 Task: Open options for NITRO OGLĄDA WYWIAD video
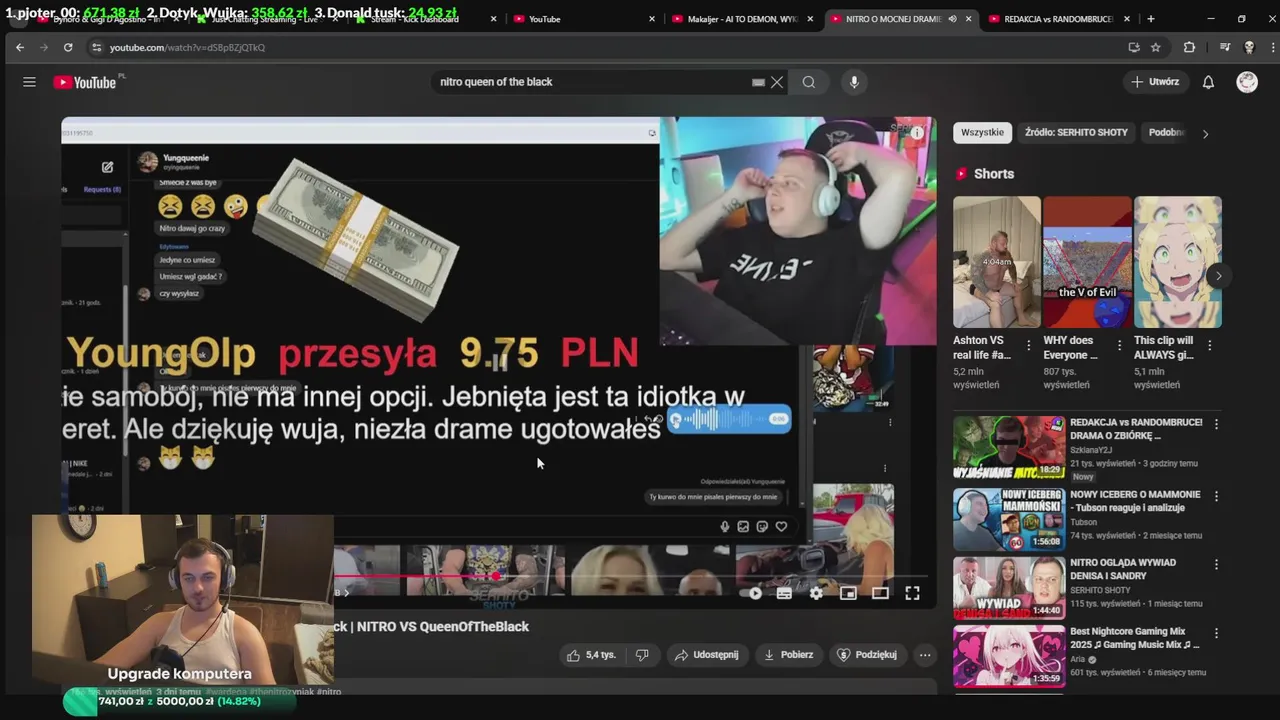tap(1216, 565)
